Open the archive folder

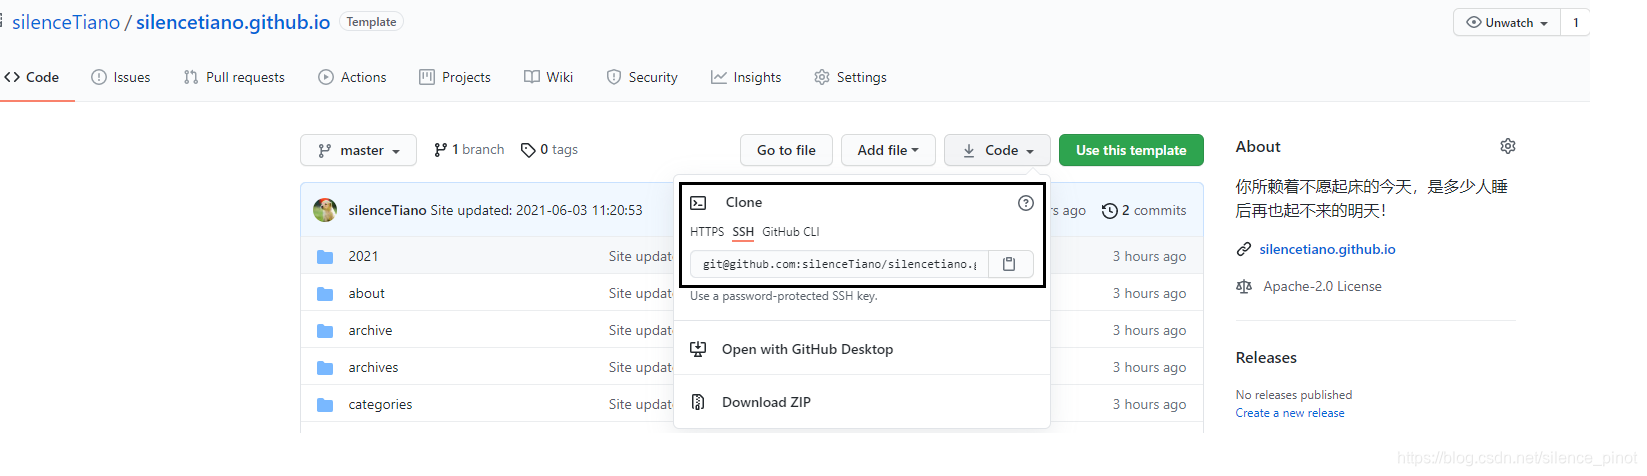point(370,330)
